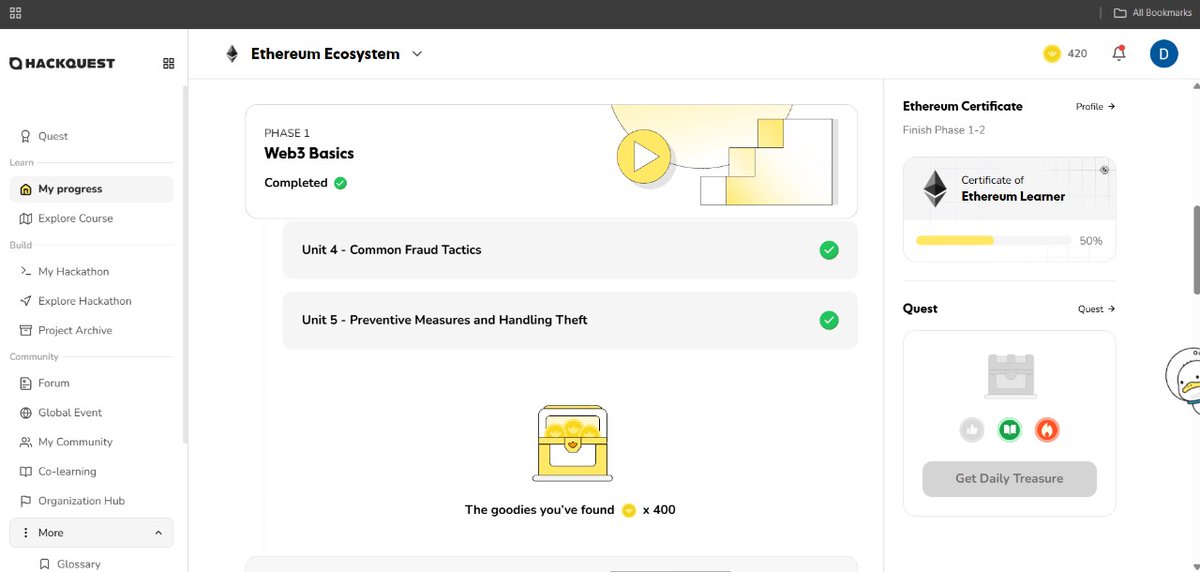The width and height of the screenshot is (1200, 572).
Task: Open Profile link beside Ethereum Certificate
Action: (x=1095, y=106)
